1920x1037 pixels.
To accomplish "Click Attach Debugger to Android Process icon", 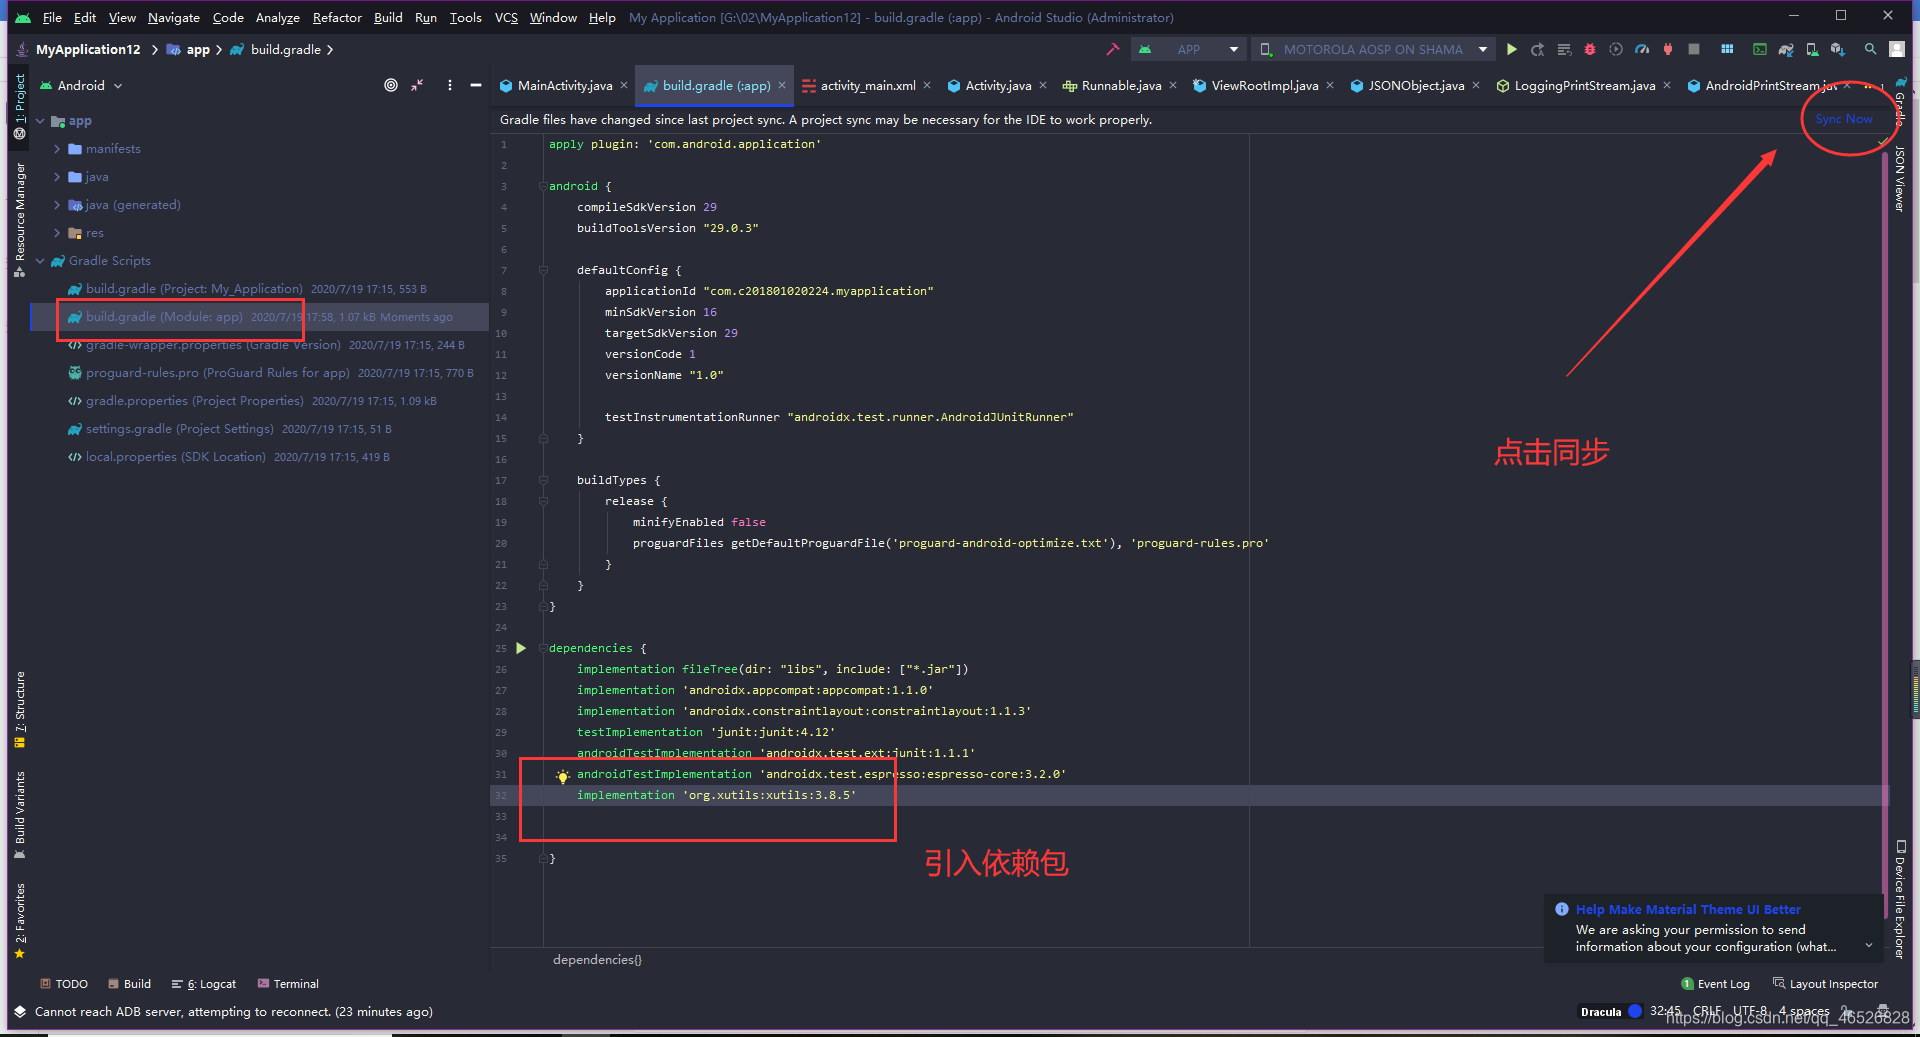I will (1668, 49).
